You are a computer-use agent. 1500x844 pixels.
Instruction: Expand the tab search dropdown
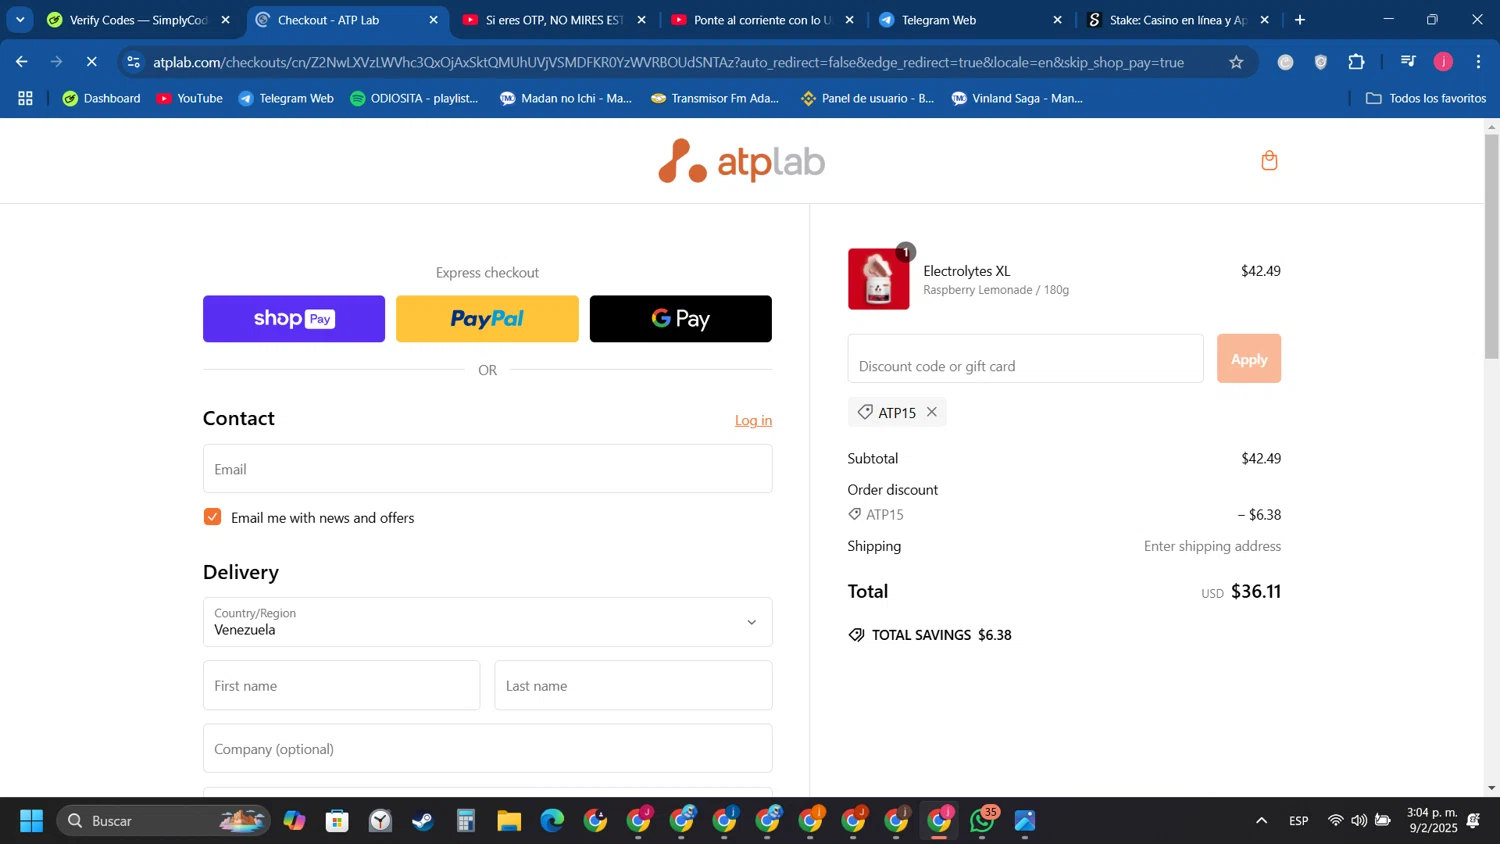(20, 20)
